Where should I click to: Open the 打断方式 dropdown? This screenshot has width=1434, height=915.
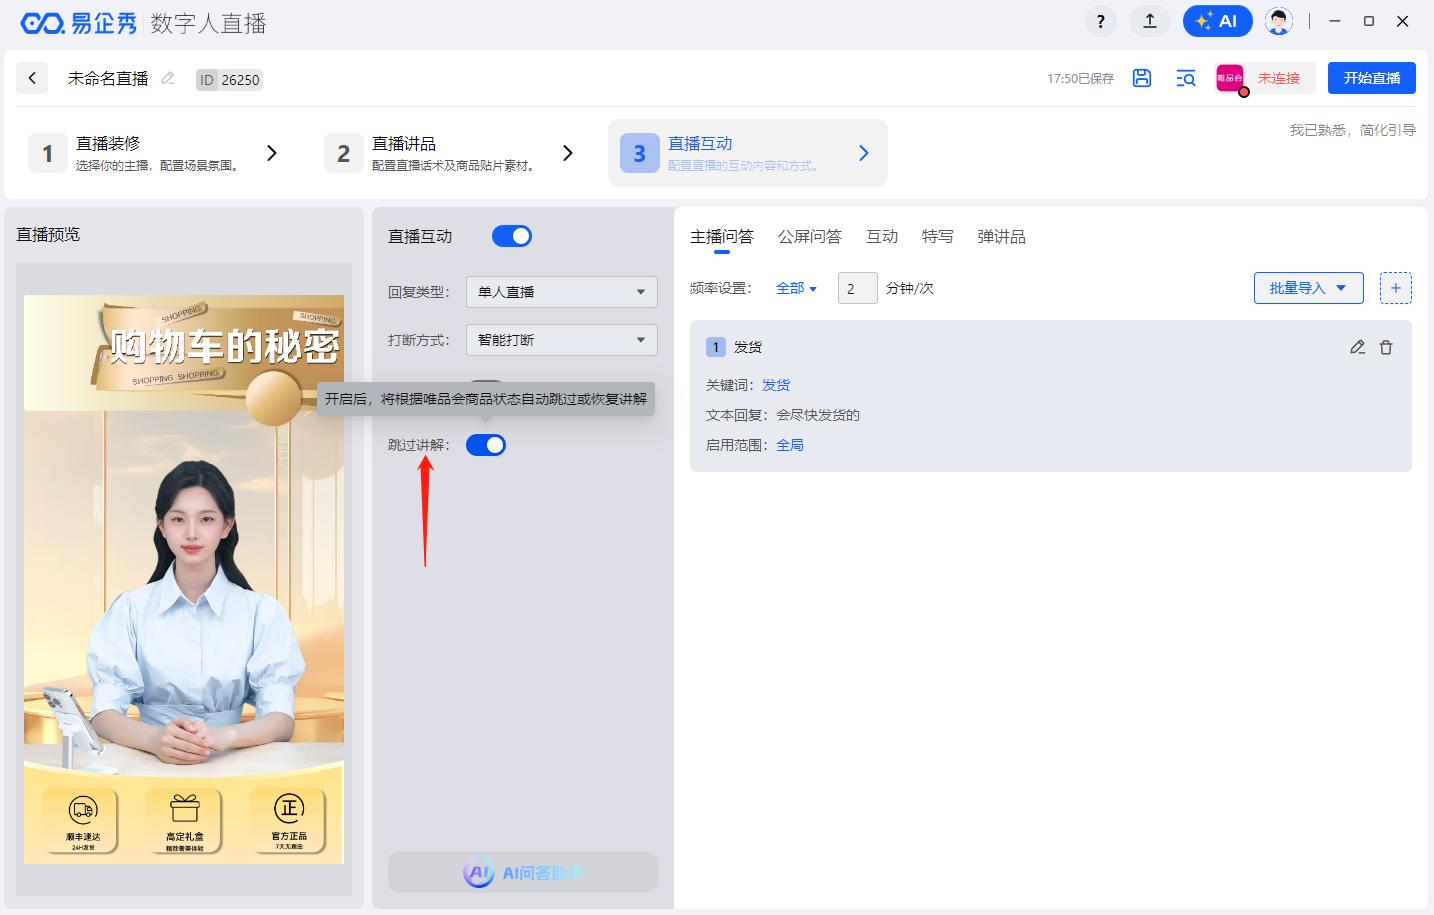pyautogui.click(x=561, y=340)
